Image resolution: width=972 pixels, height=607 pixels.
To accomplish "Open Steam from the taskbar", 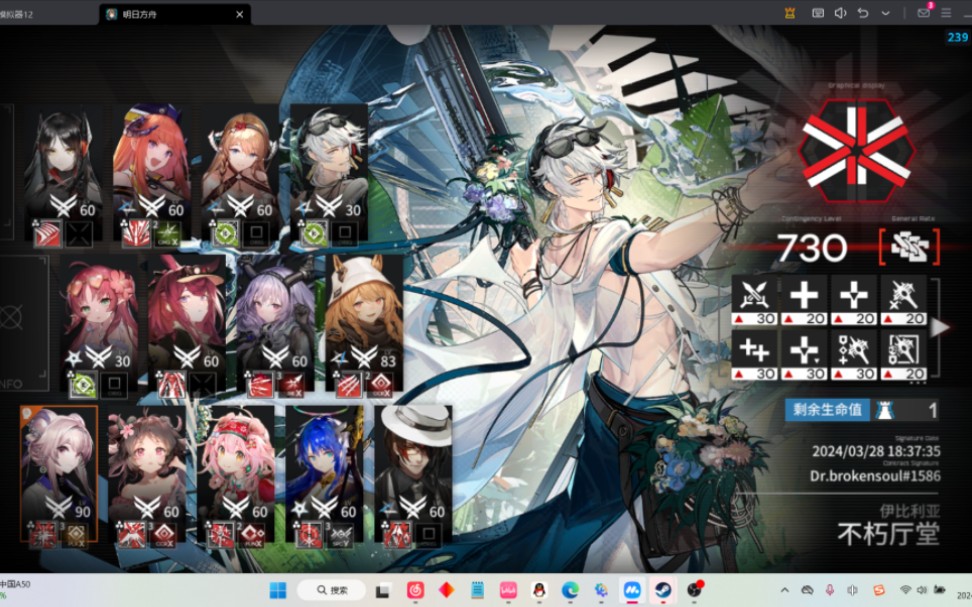I will click(x=663, y=590).
